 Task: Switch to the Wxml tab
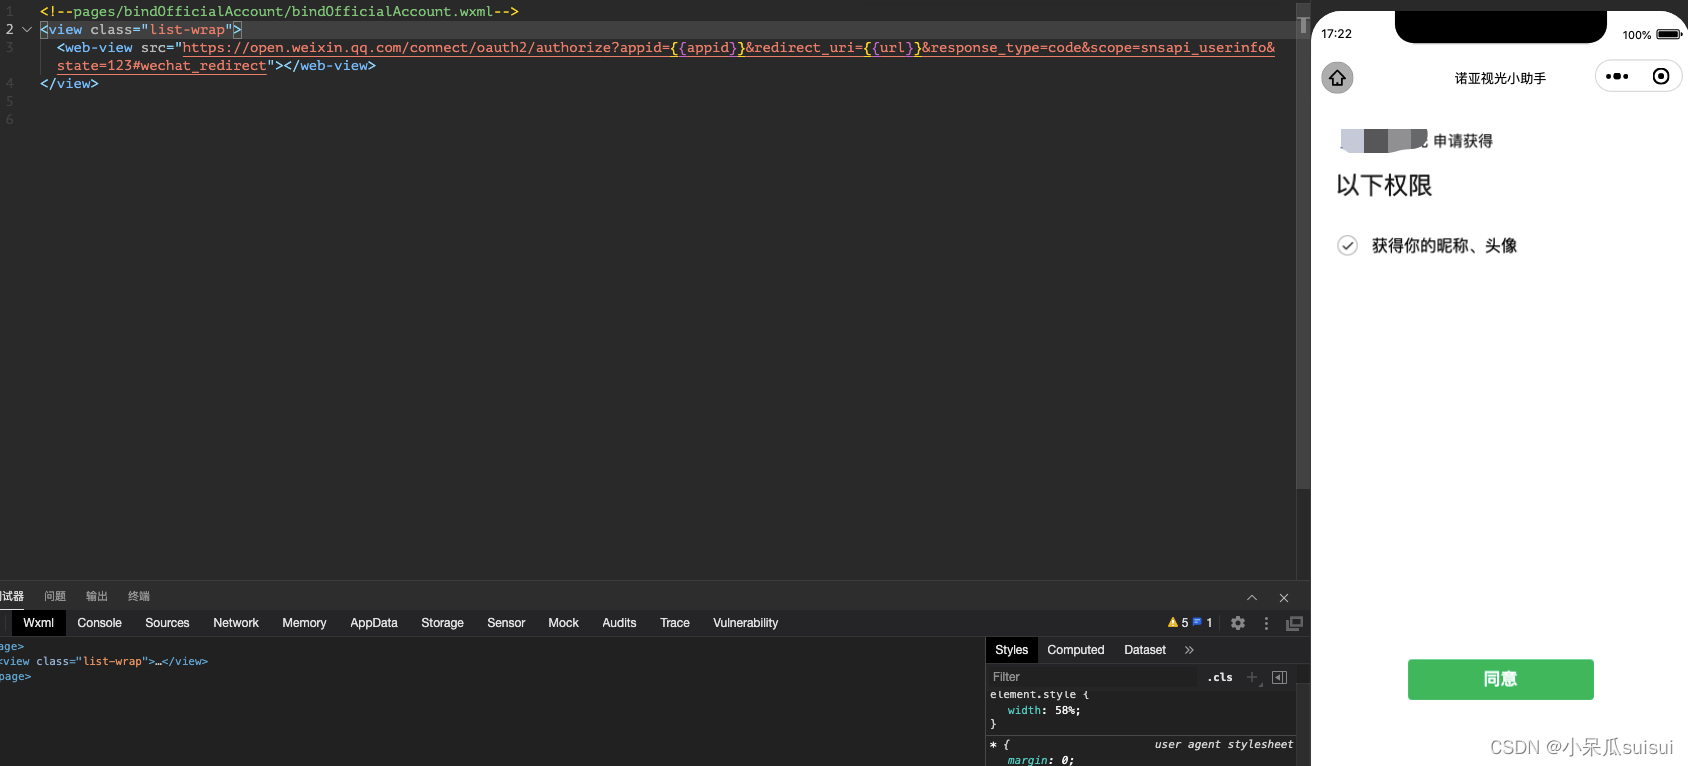click(x=39, y=623)
